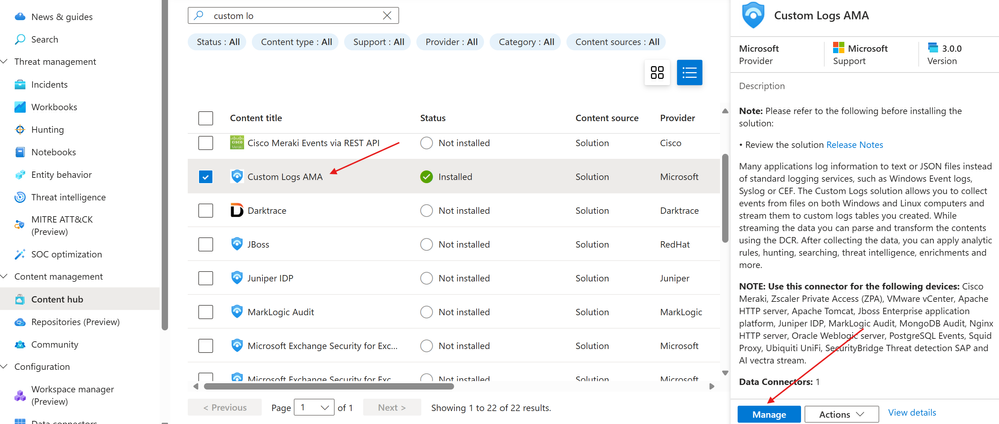The height and width of the screenshot is (424, 999).
Task: Check the MarkLogic Audit row checkbox
Action: click(205, 312)
